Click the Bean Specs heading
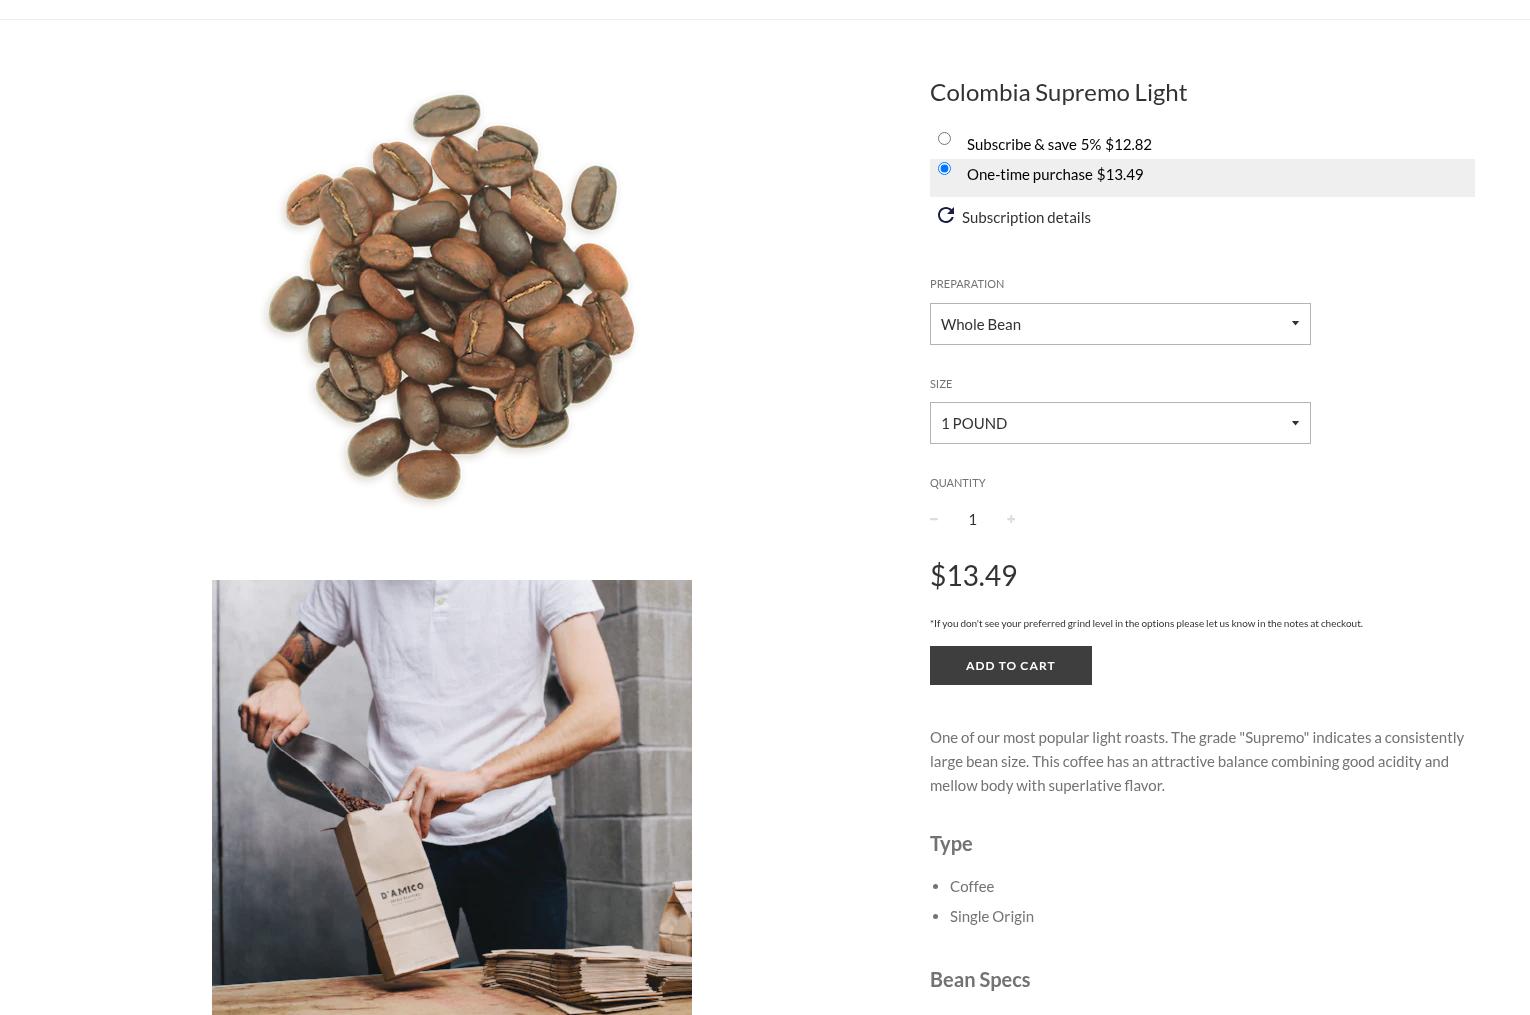Screen dimensions: 1530x1015 click(980, 979)
